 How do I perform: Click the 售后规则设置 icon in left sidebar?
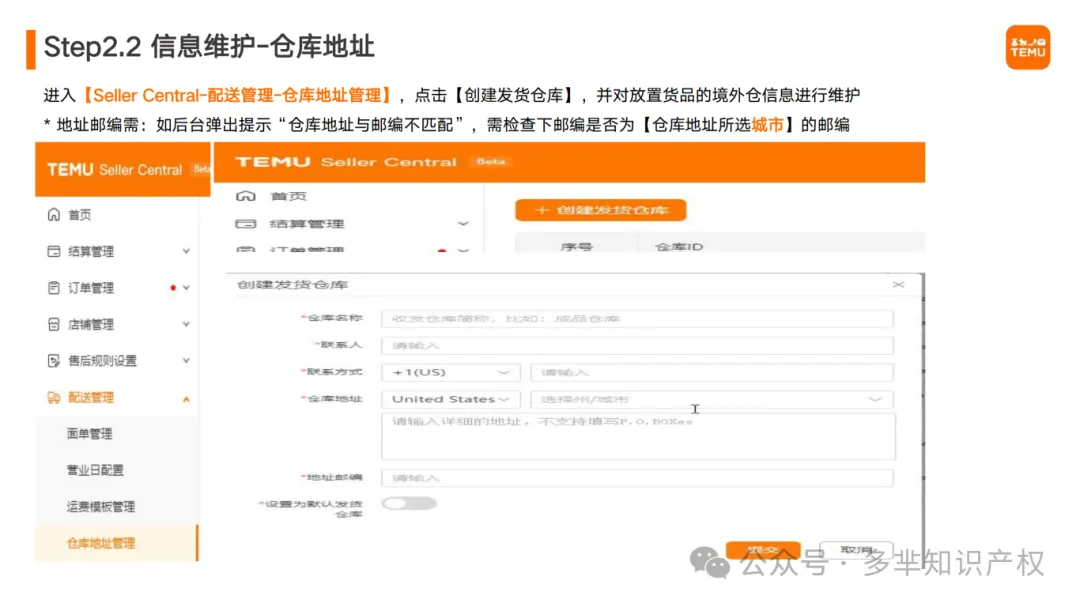tap(54, 361)
